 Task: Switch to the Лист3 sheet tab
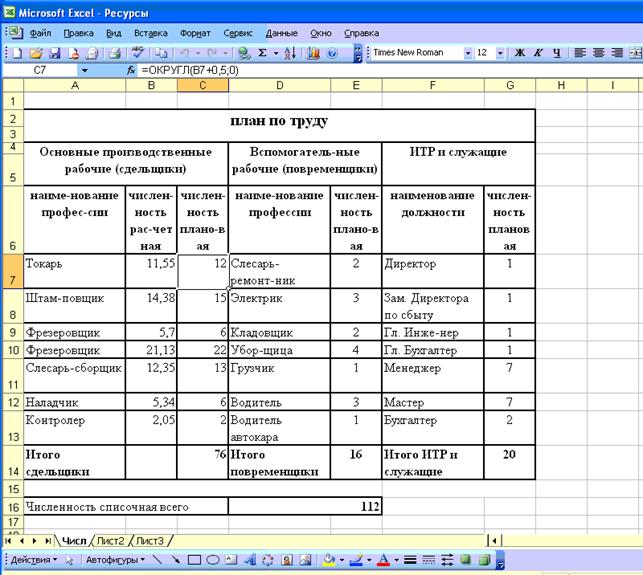click(150, 541)
